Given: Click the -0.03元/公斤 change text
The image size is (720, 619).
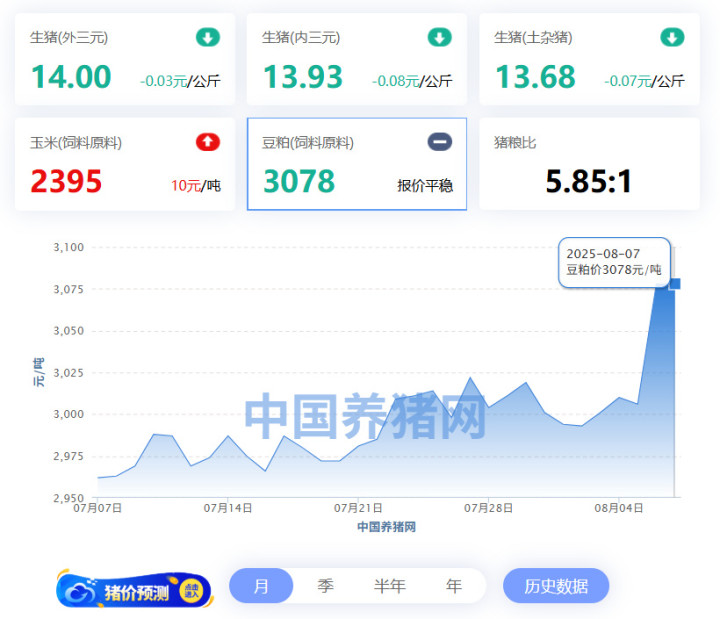Looking at the screenshot, I should [x=180, y=81].
